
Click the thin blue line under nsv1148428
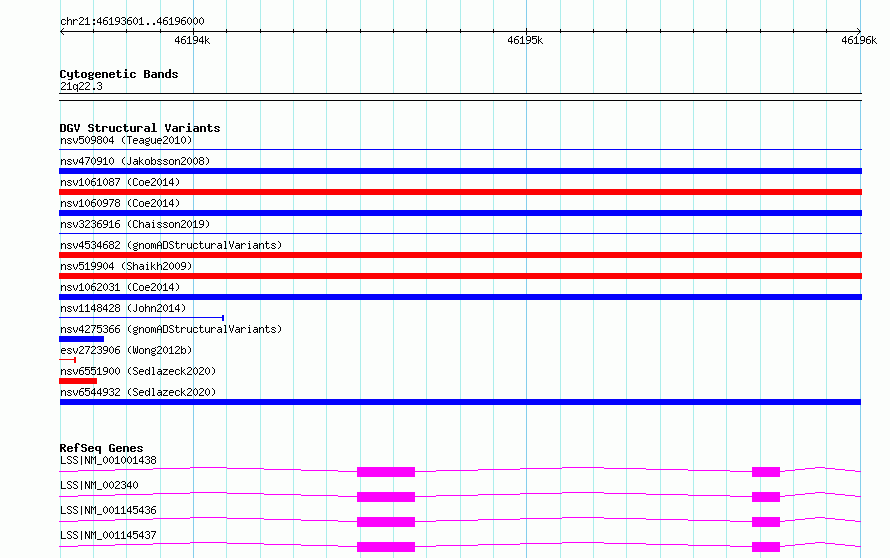coord(141,318)
